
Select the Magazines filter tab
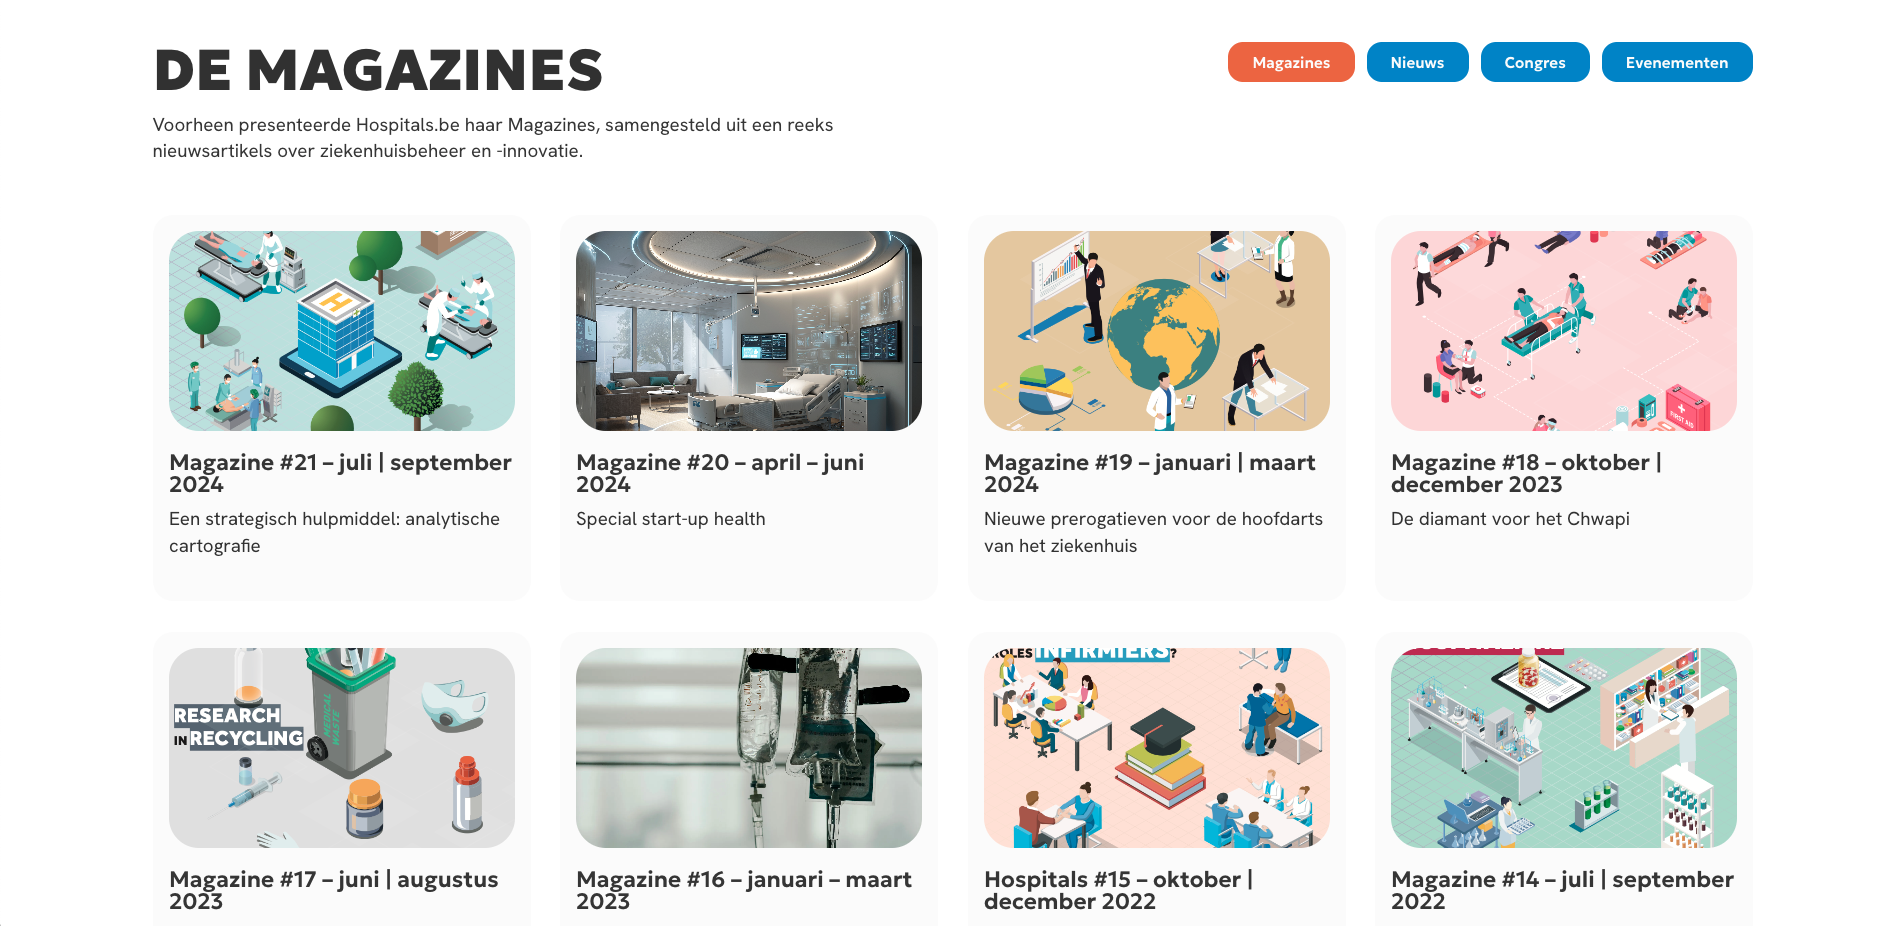coord(1290,62)
